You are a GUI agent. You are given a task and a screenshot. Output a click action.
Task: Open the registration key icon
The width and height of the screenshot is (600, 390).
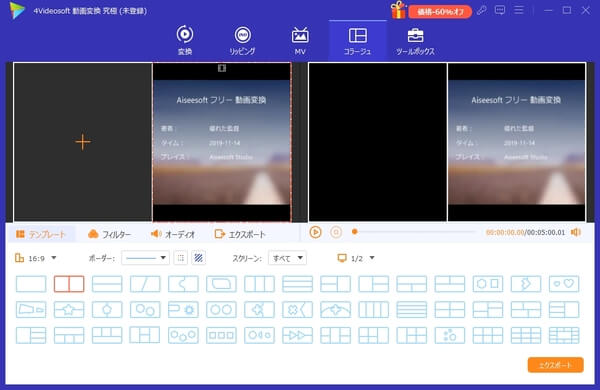[x=481, y=10]
